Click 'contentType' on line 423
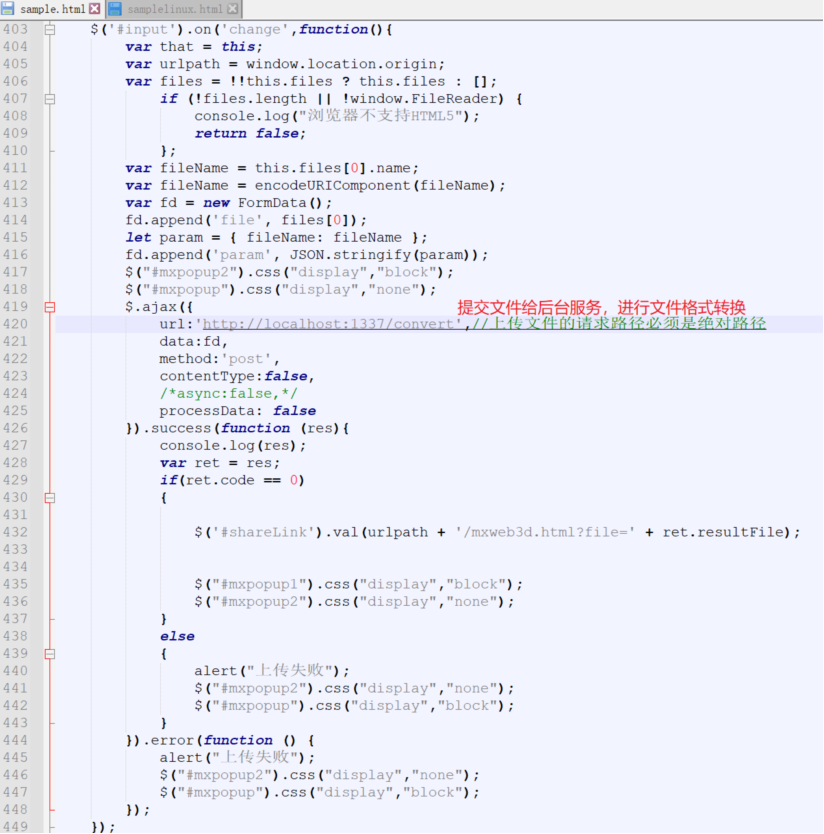The height and width of the screenshot is (834, 824). pos(207,376)
